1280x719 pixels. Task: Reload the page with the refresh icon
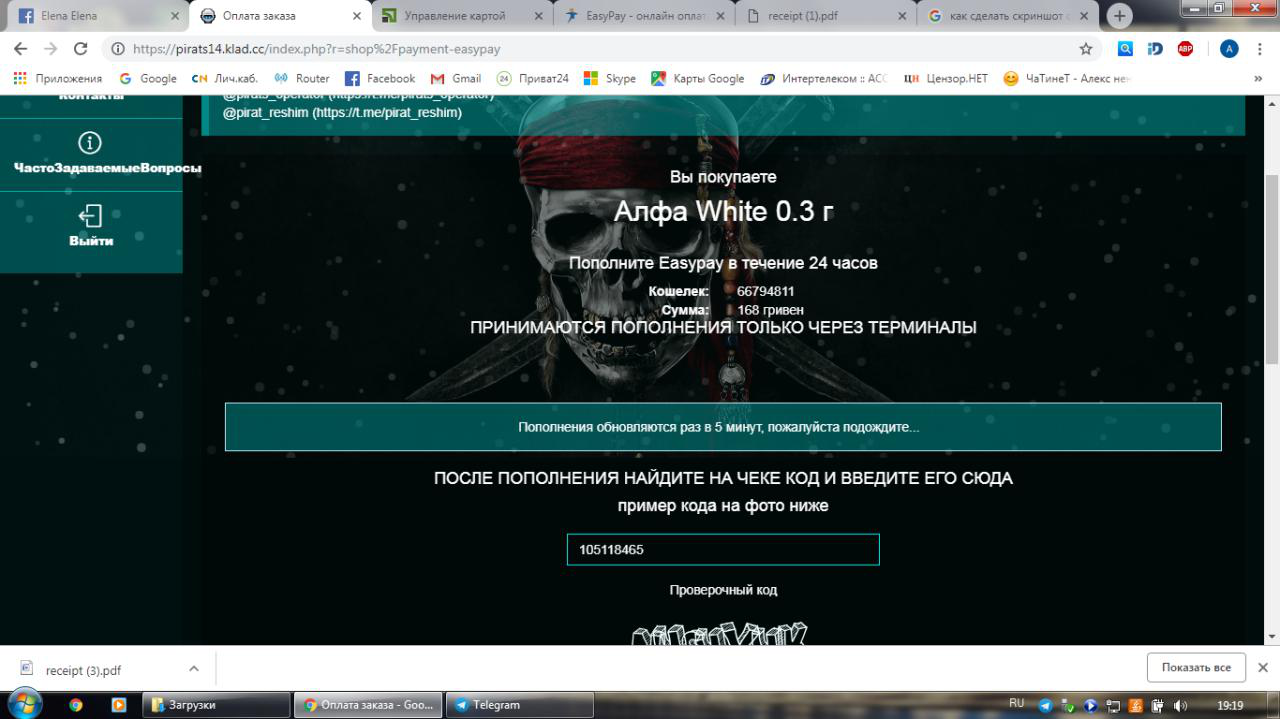(x=81, y=48)
